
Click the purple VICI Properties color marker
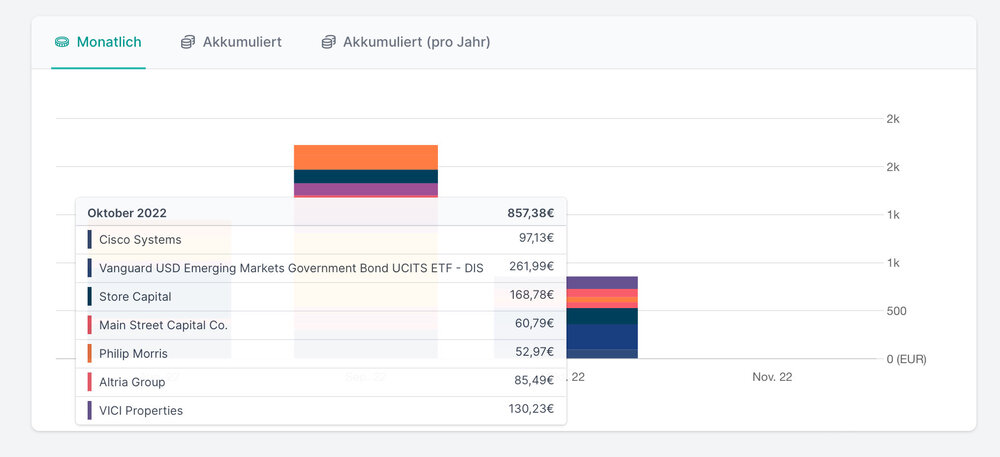(x=90, y=411)
